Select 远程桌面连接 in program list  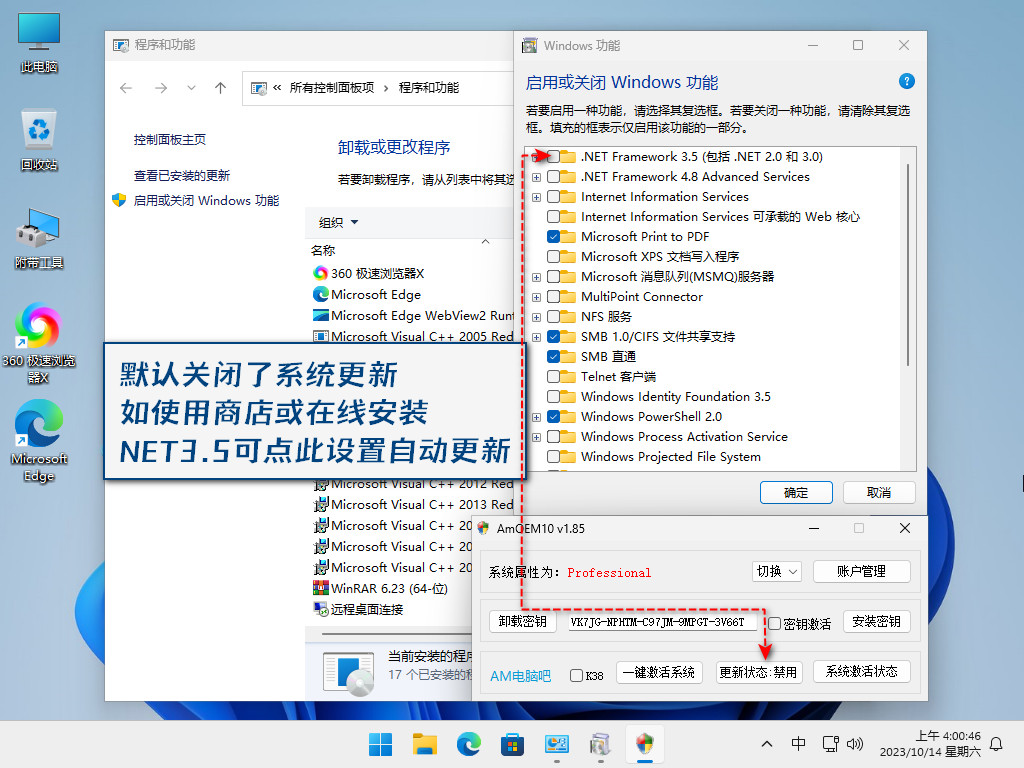coord(359,609)
